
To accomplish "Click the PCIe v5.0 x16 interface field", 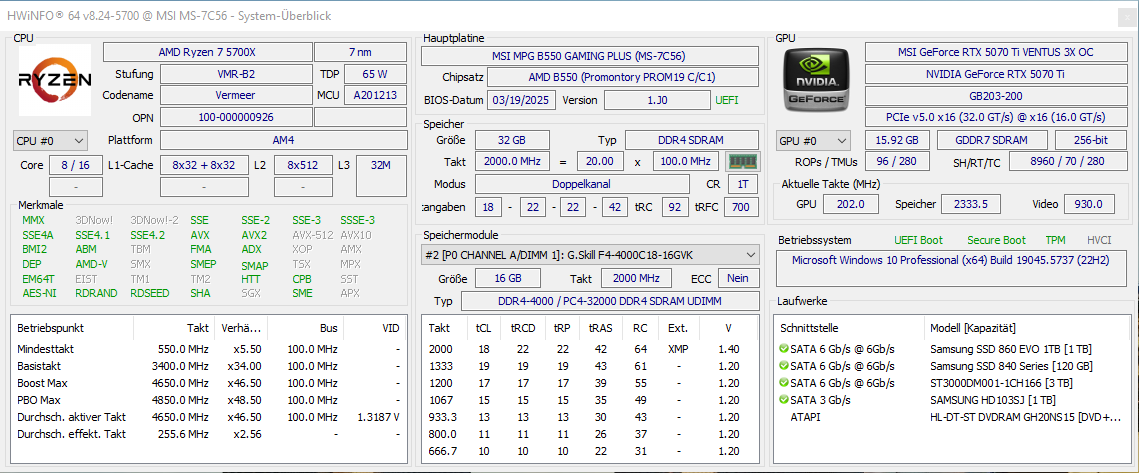I will (995, 117).
